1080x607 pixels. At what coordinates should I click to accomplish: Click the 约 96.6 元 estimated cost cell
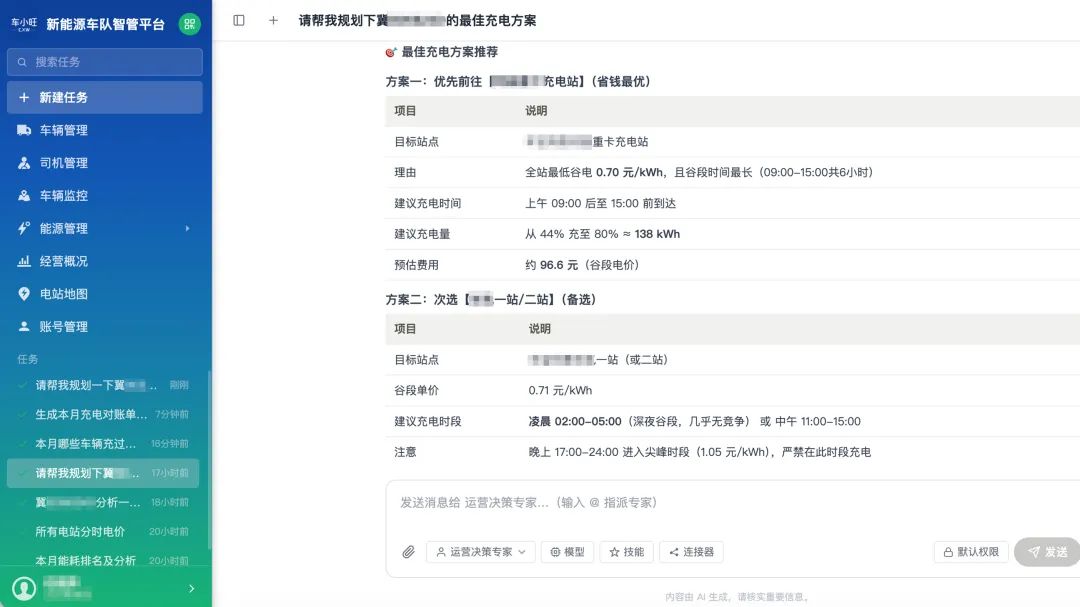[582, 265]
